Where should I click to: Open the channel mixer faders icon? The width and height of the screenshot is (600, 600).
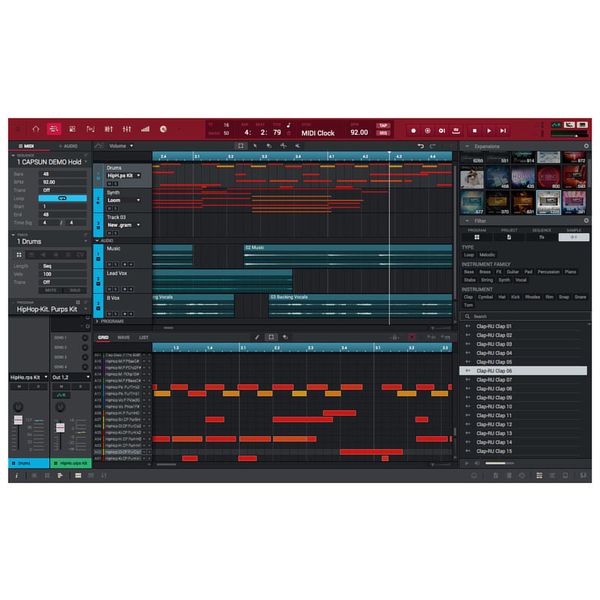(x=109, y=129)
